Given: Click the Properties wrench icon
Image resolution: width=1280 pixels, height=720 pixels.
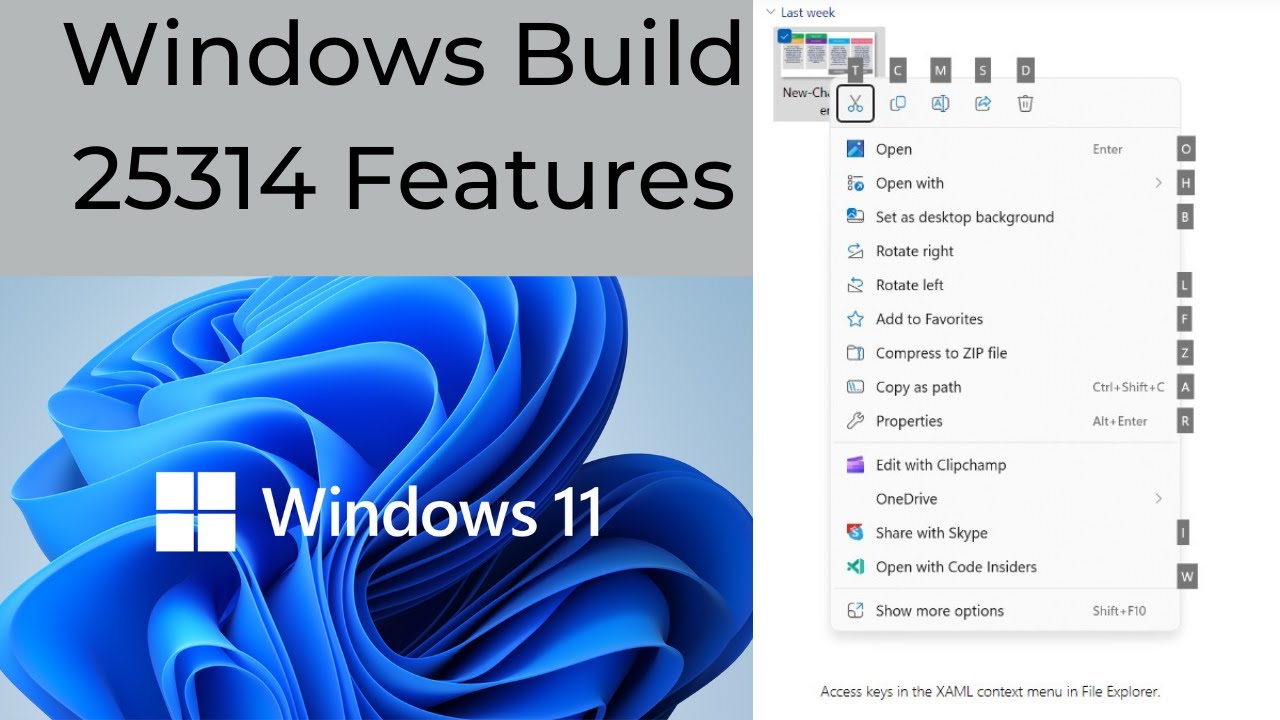Looking at the screenshot, I should pyautogui.click(x=855, y=421).
